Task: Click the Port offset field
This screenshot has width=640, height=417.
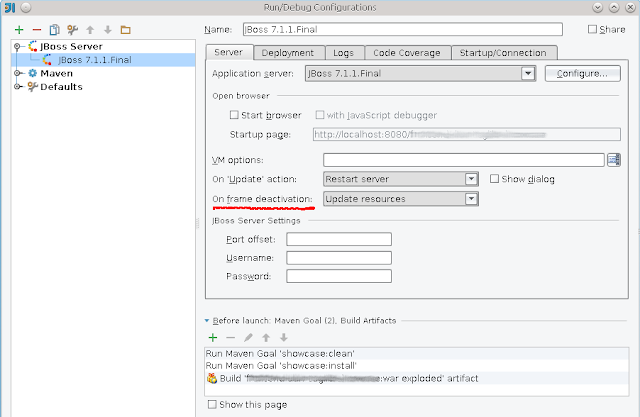Action: click(339, 239)
